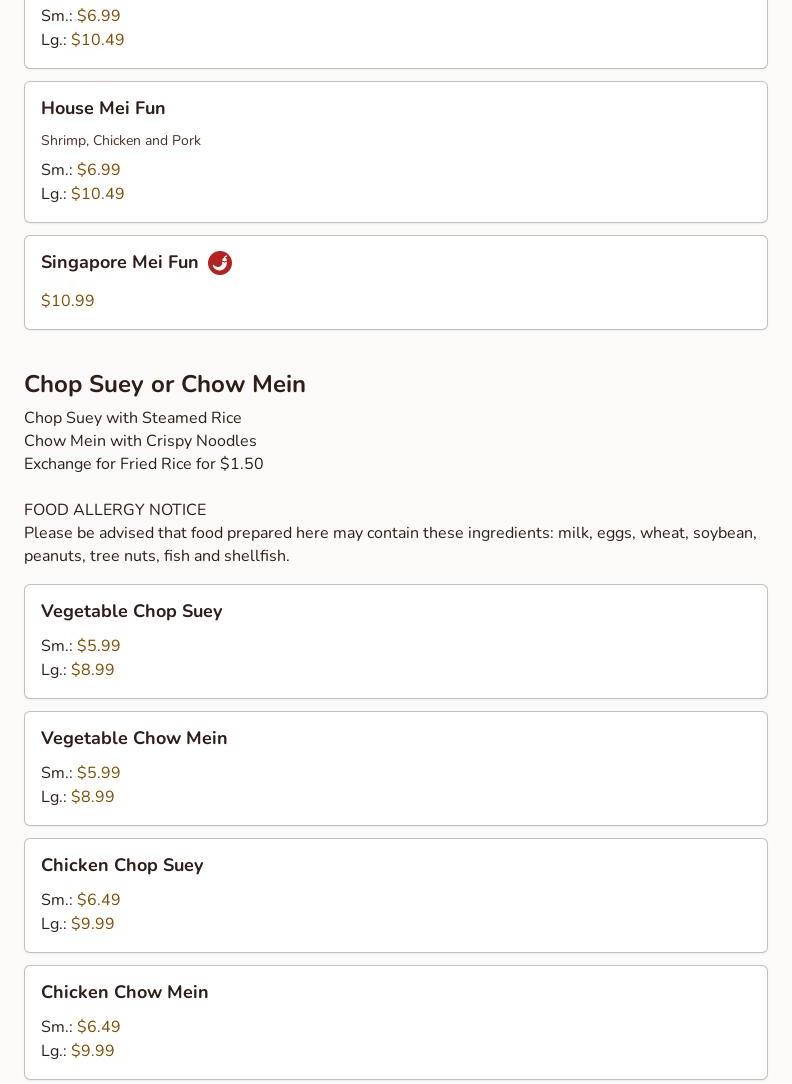
Task: Click the Singapore Mei Fun $10.99 price
Action: tap(68, 301)
